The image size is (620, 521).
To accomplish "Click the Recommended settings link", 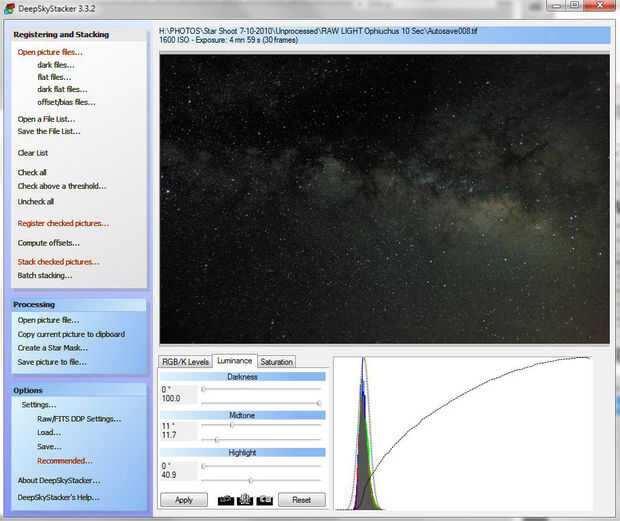I will (64, 461).
